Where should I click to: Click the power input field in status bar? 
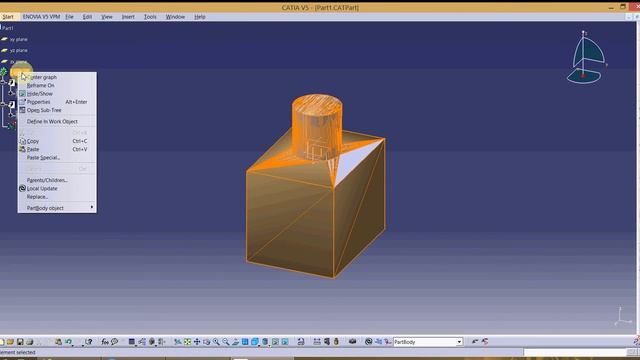click(x=575, y=352)
